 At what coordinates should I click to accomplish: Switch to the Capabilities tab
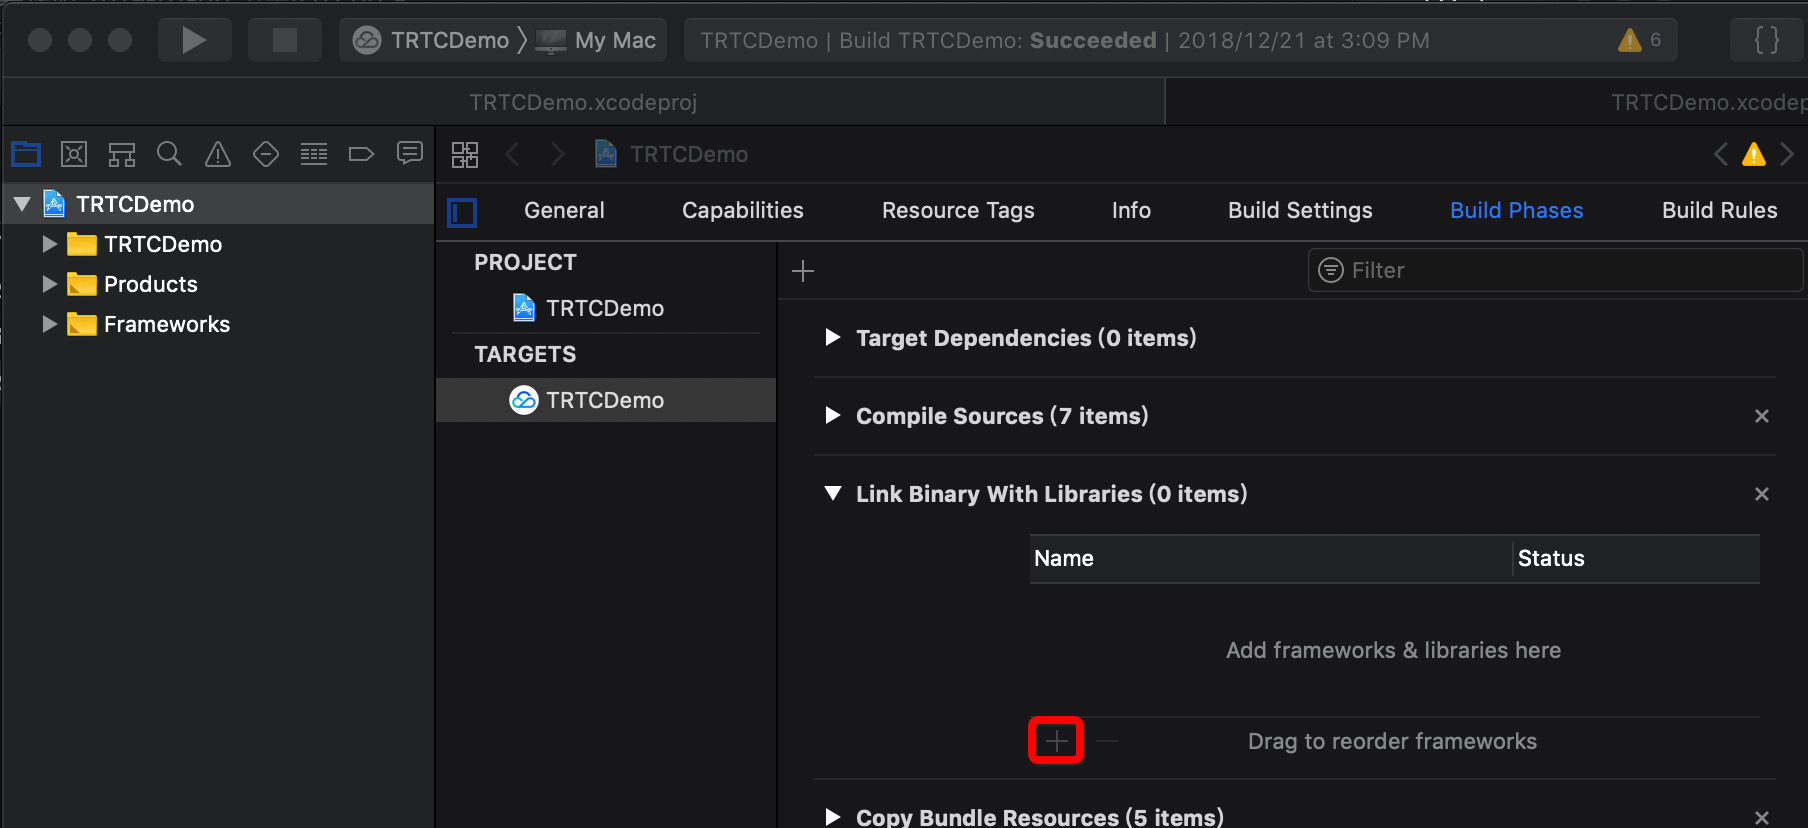click(742, 210)
